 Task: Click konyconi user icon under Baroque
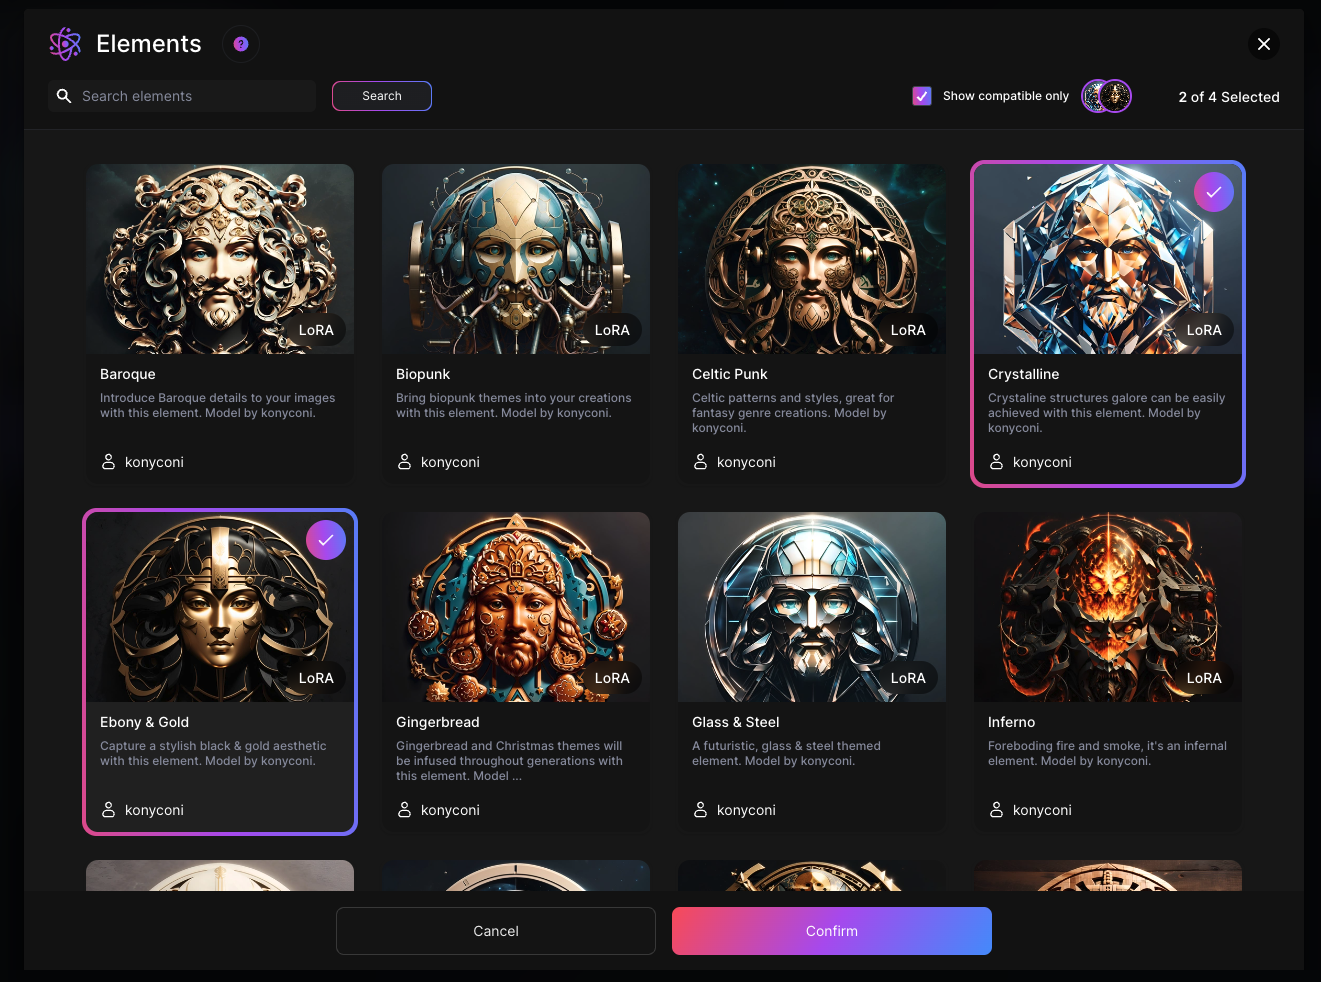tap(109, 462)
